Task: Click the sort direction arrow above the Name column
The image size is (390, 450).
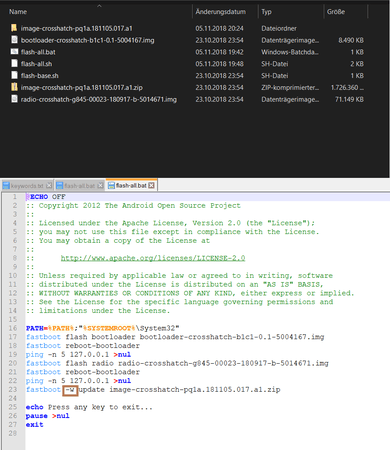Action: tap(99, 6)
